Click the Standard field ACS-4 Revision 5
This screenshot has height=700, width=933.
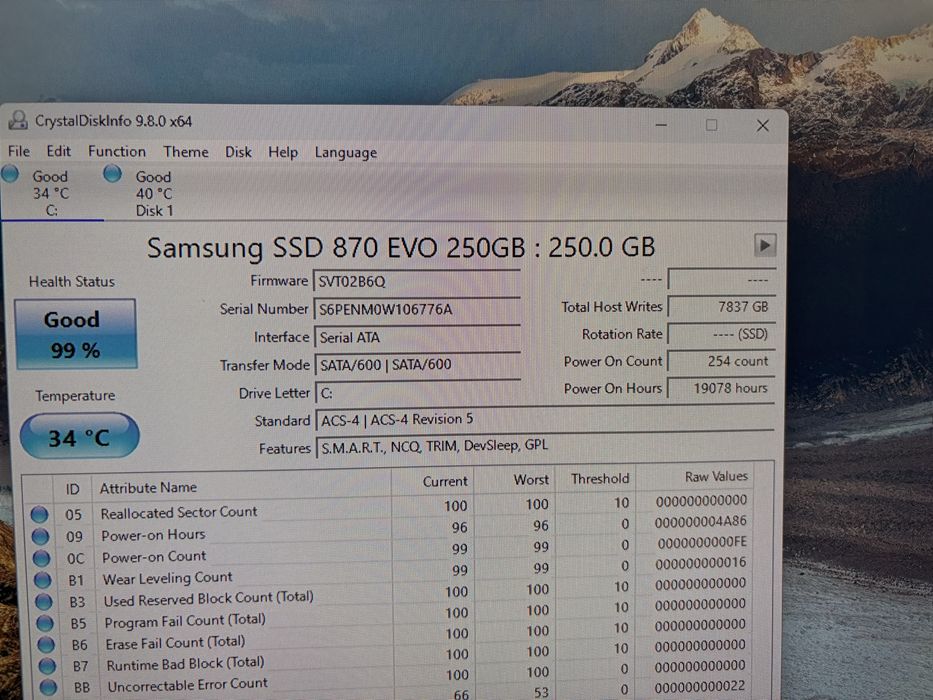tap(545, 420)
